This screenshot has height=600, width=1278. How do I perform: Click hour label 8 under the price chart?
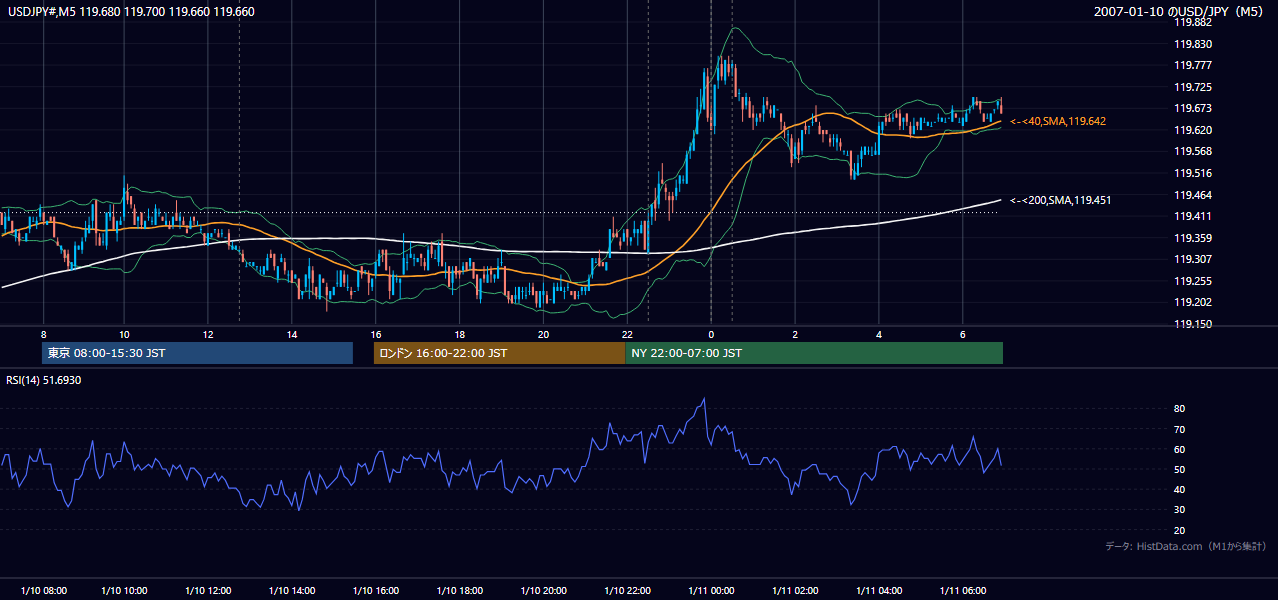click(43, 334)
